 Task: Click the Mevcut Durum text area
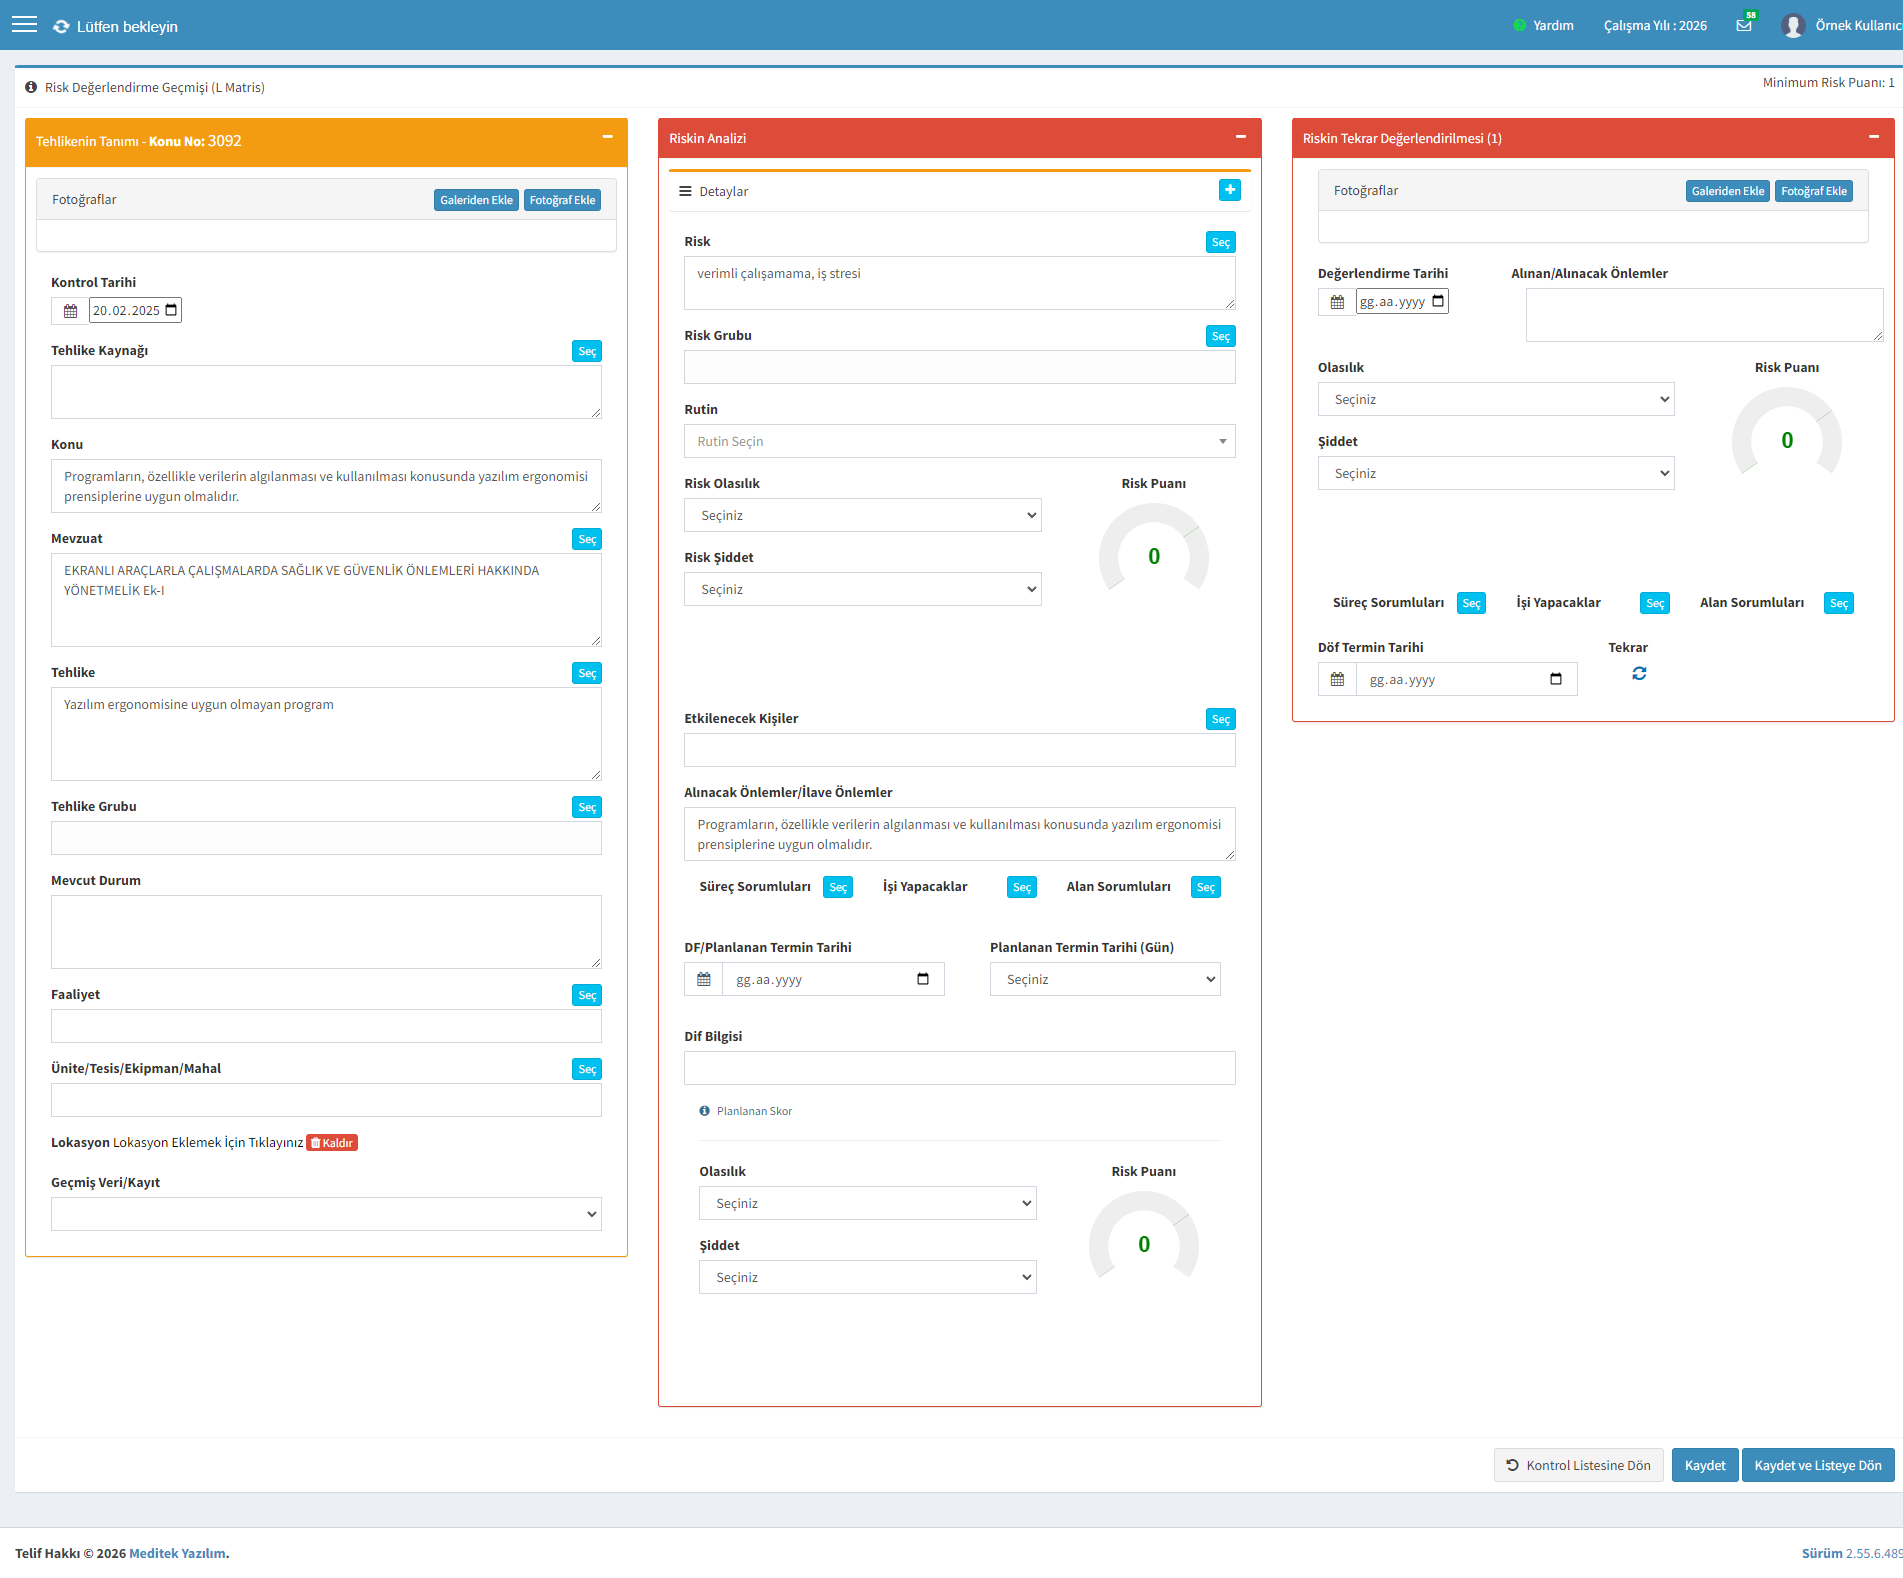326,932
